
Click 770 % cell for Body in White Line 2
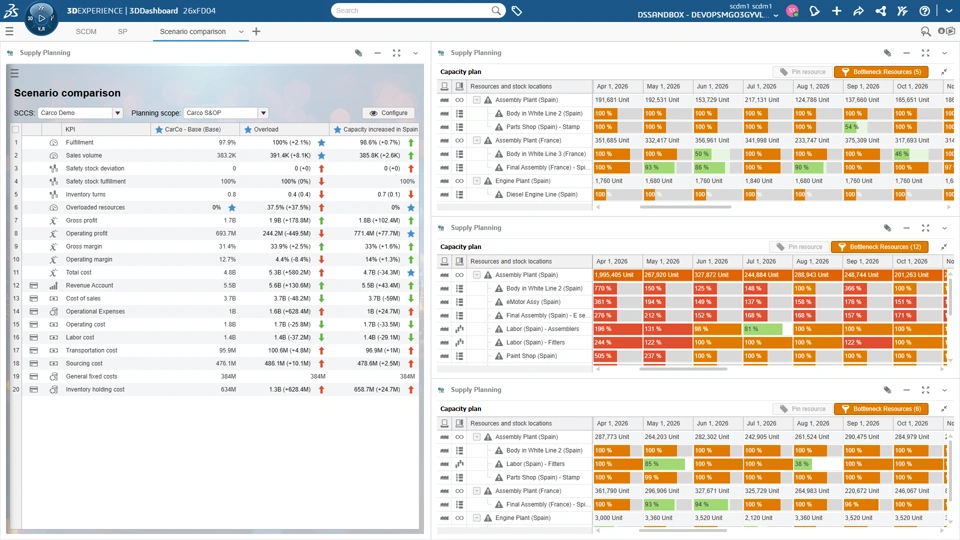click(x=618, y=288)
